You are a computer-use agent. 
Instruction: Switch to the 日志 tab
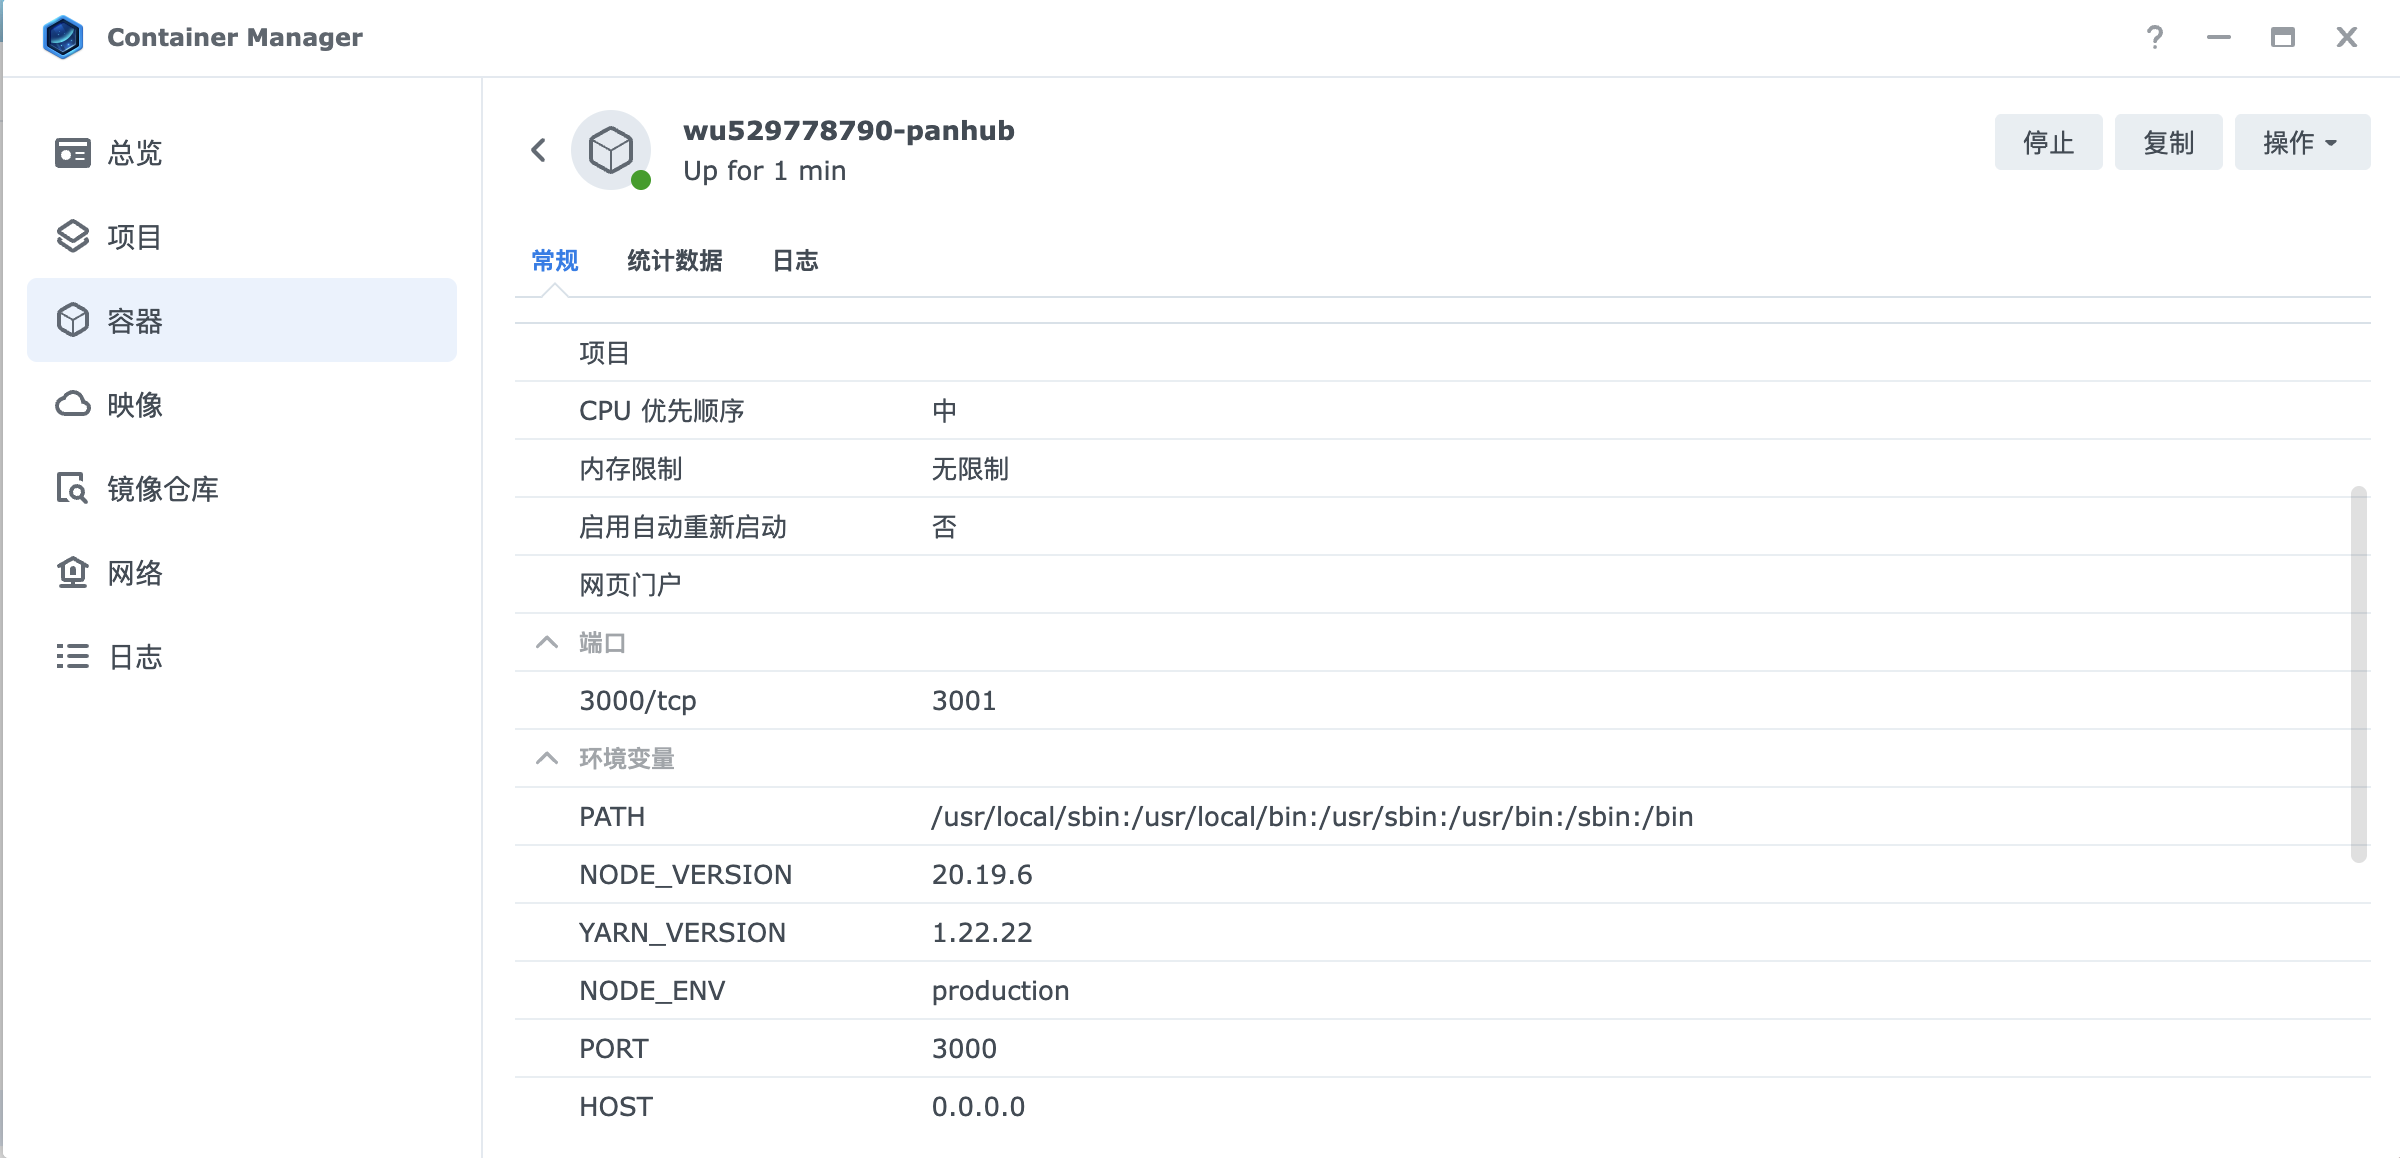point(795,261)
